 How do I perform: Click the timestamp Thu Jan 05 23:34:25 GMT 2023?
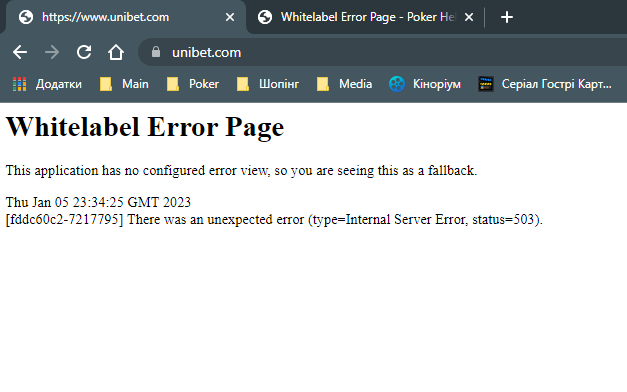[98, 202]
